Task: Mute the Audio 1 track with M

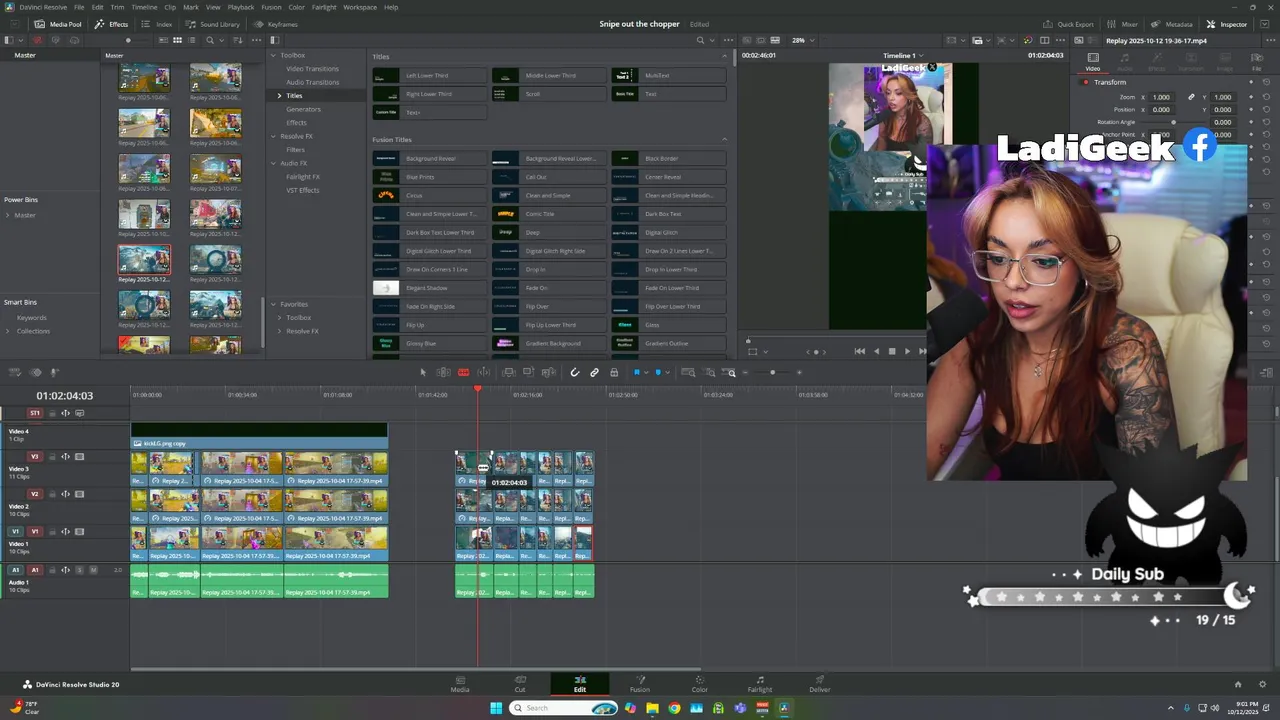Action: 93,570
